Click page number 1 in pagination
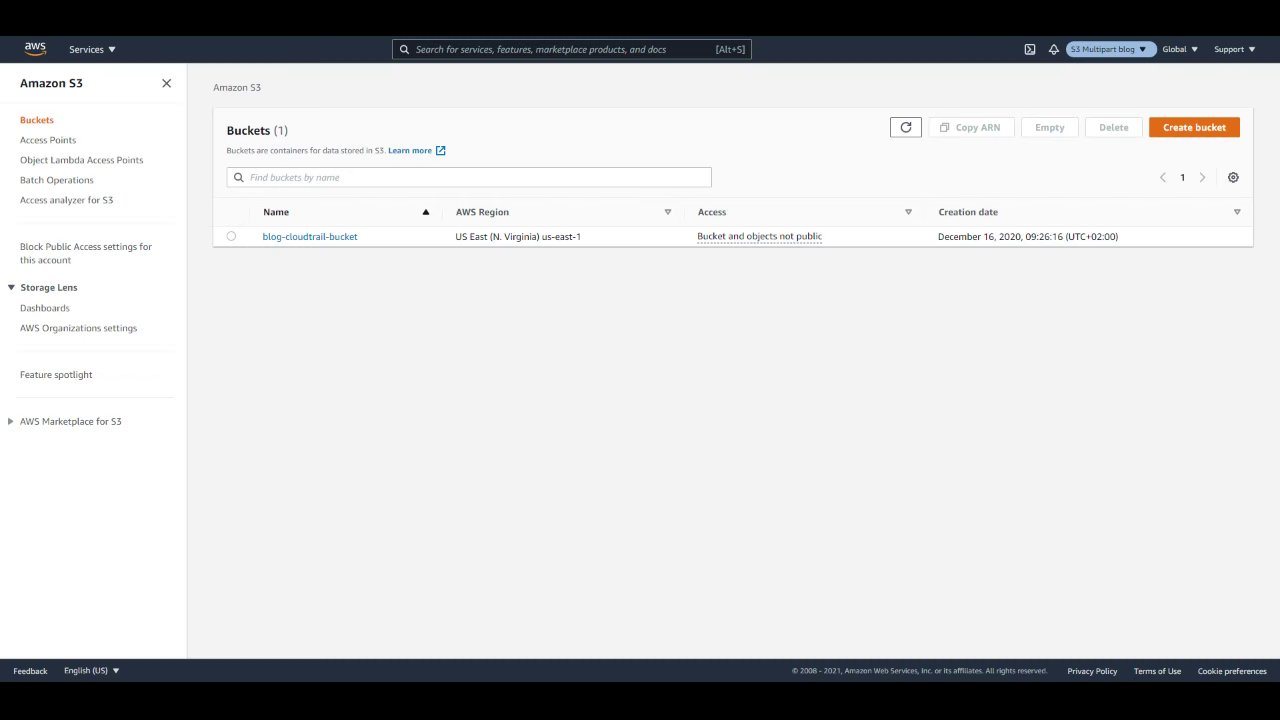 [x=1182, y=177]
